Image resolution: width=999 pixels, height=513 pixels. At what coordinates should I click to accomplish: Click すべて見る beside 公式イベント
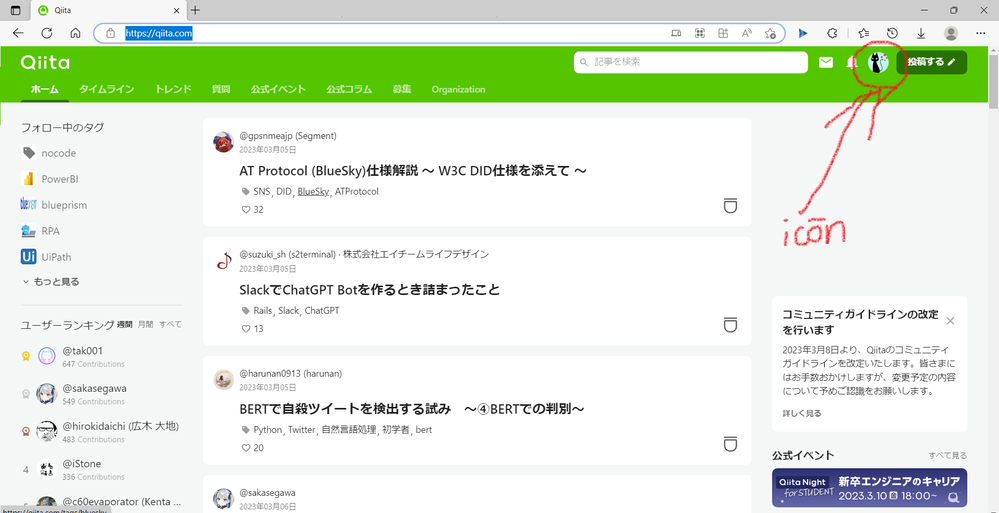pos(947,455)
